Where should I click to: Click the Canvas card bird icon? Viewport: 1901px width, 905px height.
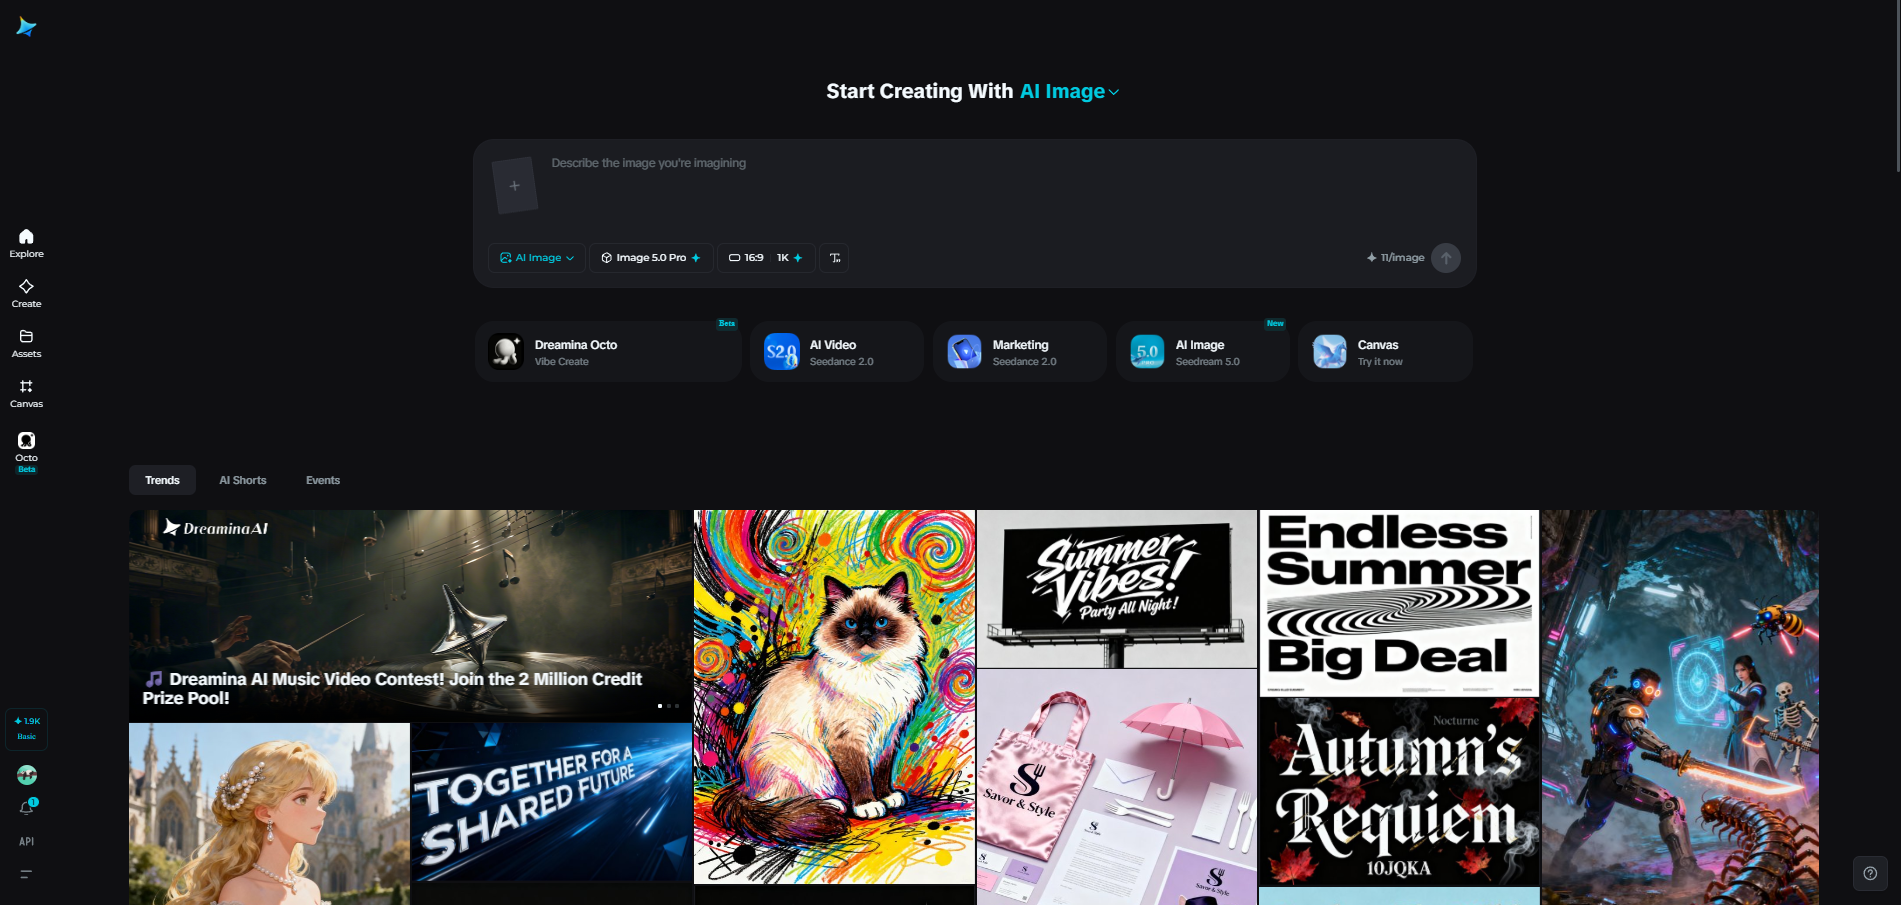(1329, 352)
